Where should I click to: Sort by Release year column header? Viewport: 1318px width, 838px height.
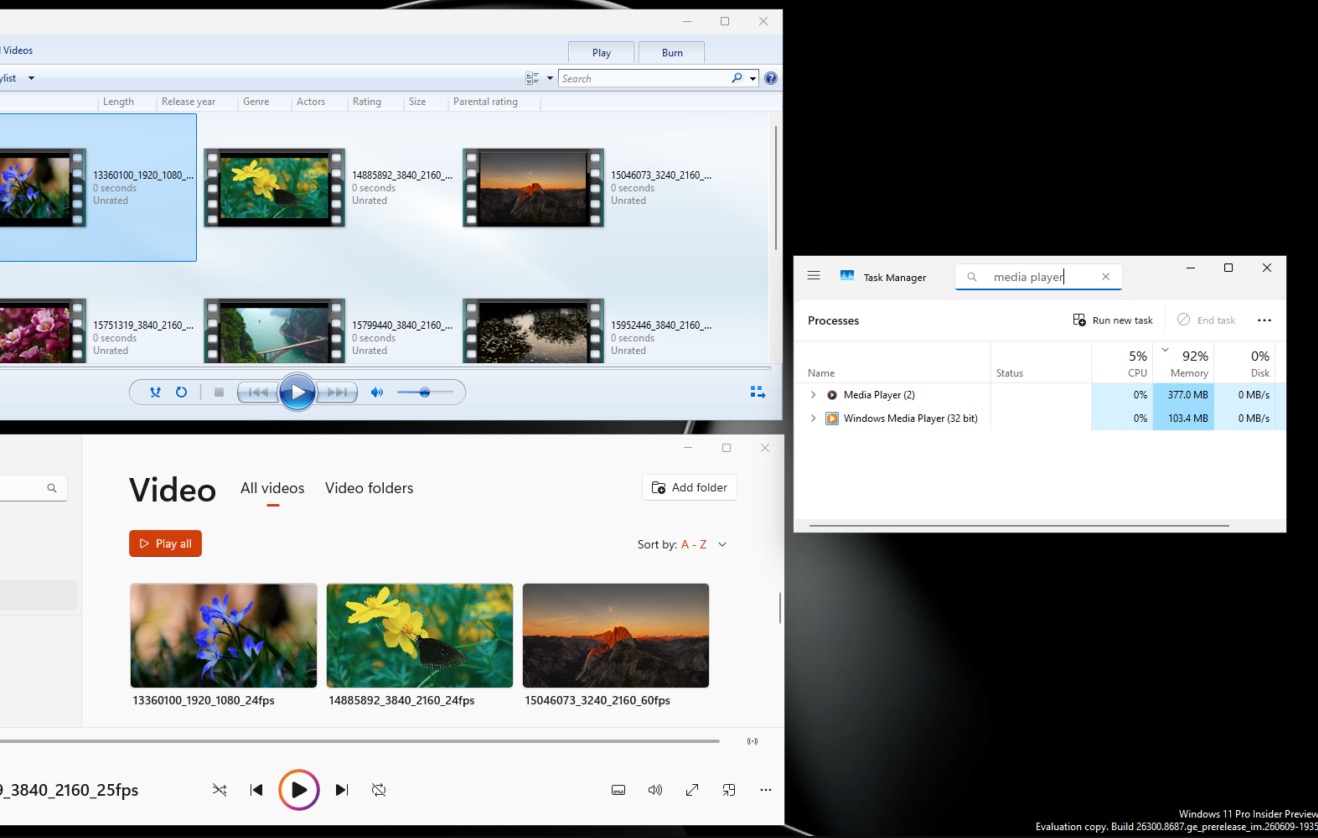pos(188,101)
